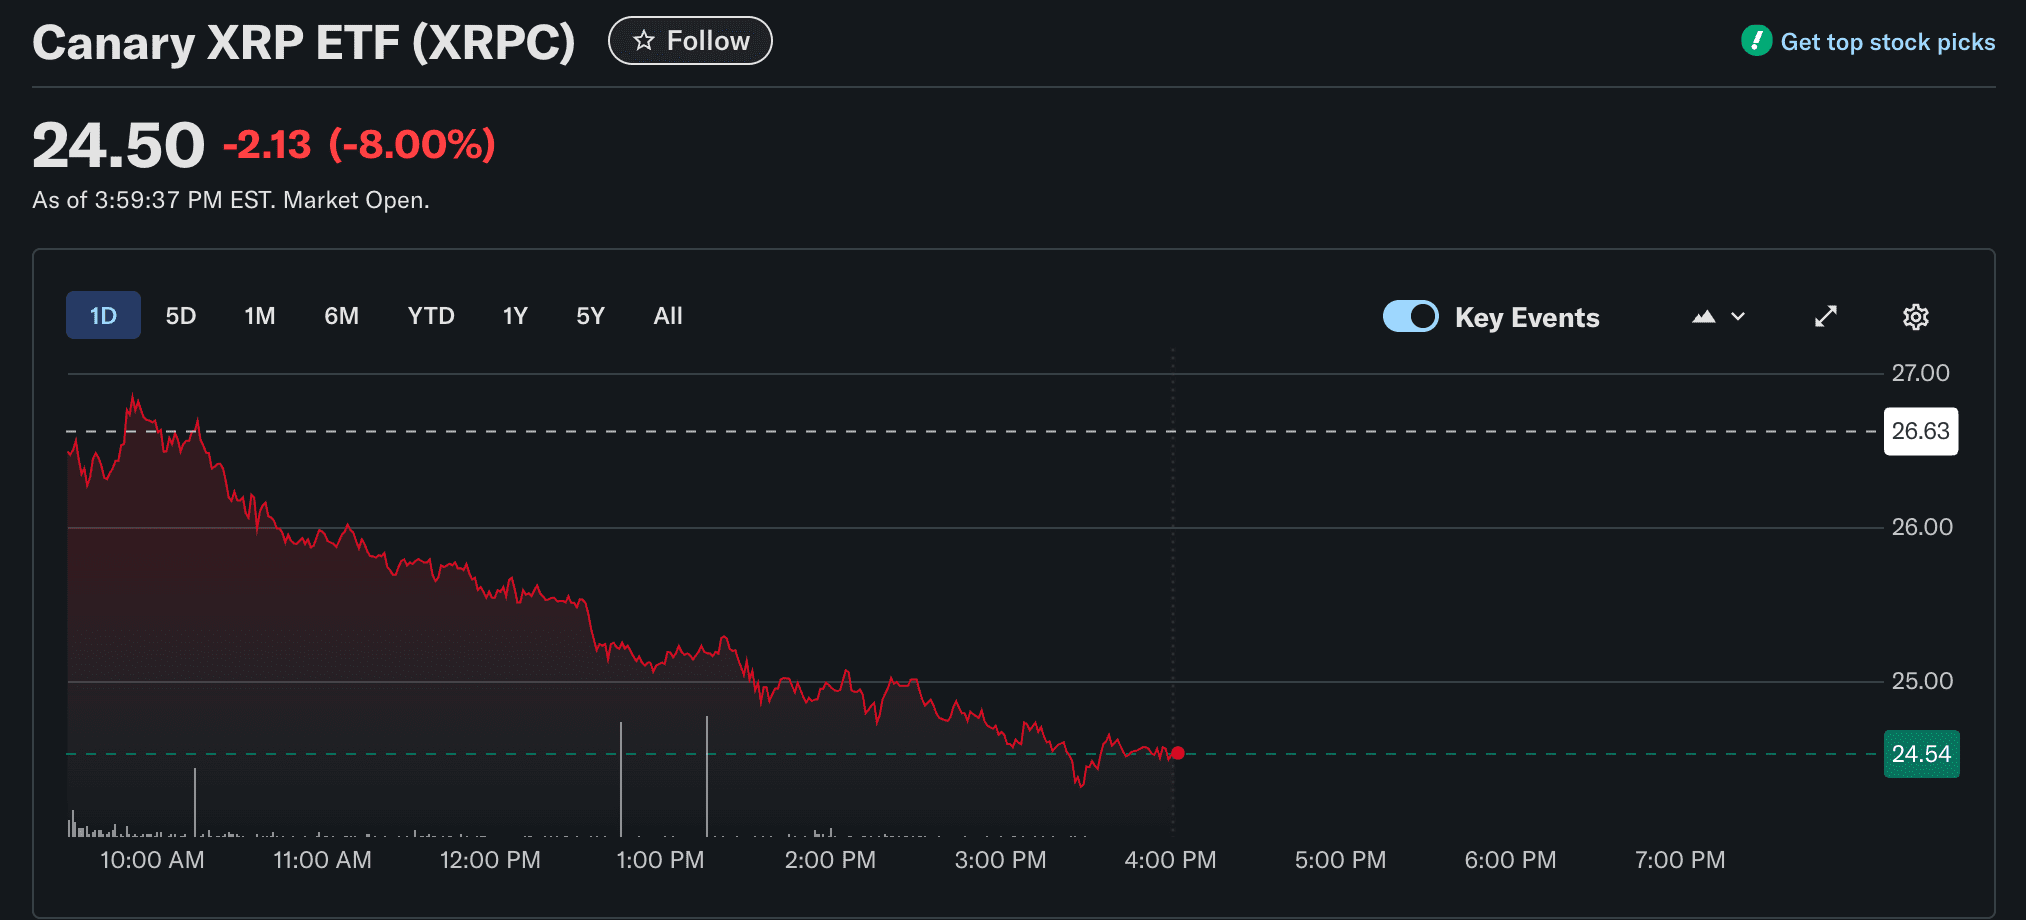Screen dimensions: 2026x920
Task: Switch to the 5D time range
Action: coord(180,316)
